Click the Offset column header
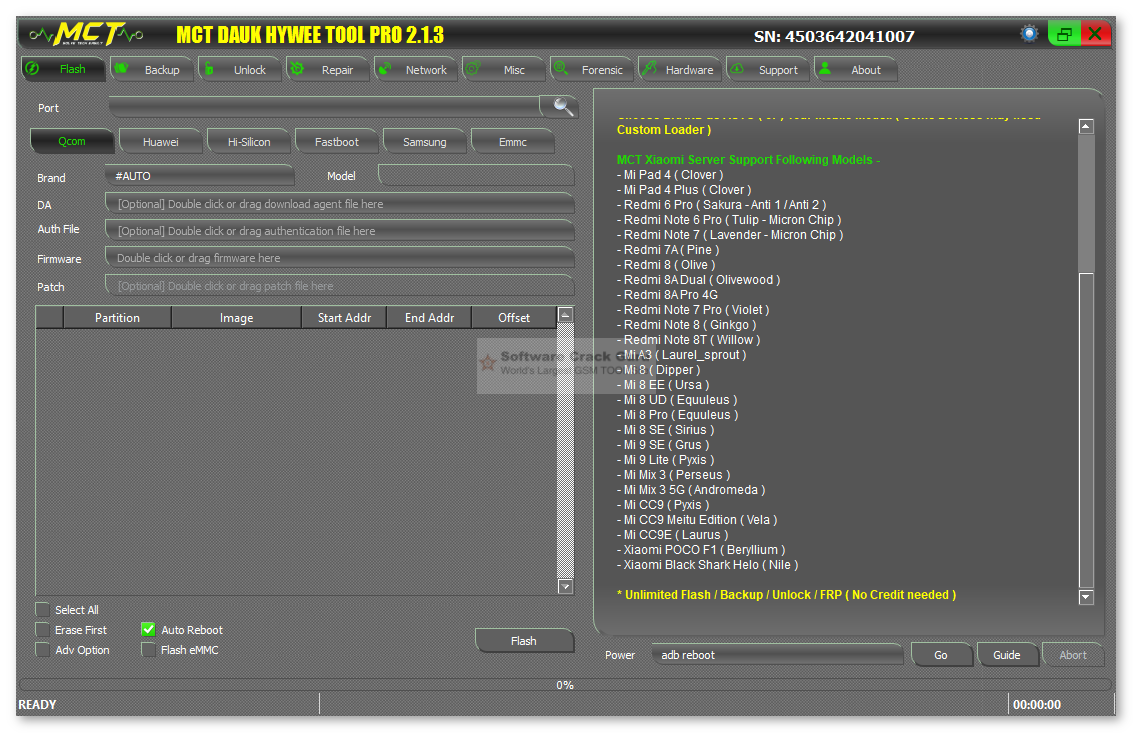Viewport: 1133px width, 733px height. [x=514, y=317]
